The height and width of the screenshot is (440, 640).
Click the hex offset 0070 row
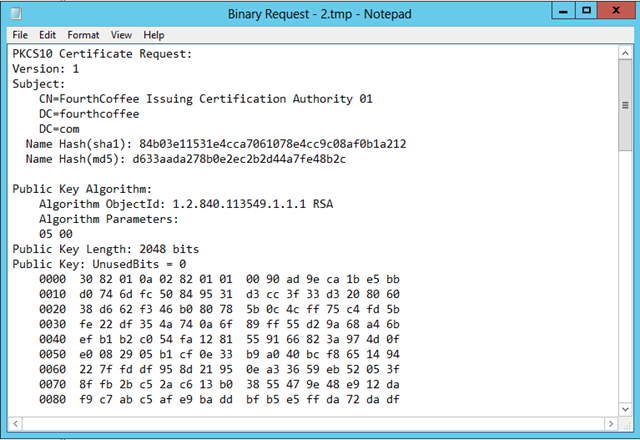point(219,384)
